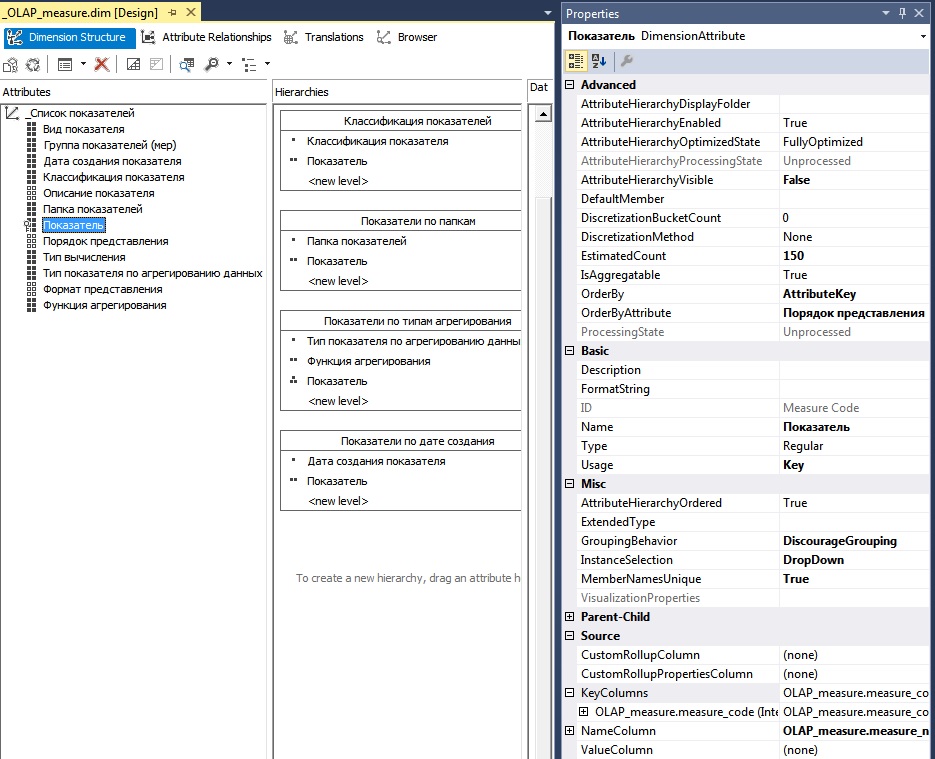Click the Add Business Intelligence toolbar icon
Image resolution: width=935 pixels, height=759 pixels.
click(x=11, y=64)
